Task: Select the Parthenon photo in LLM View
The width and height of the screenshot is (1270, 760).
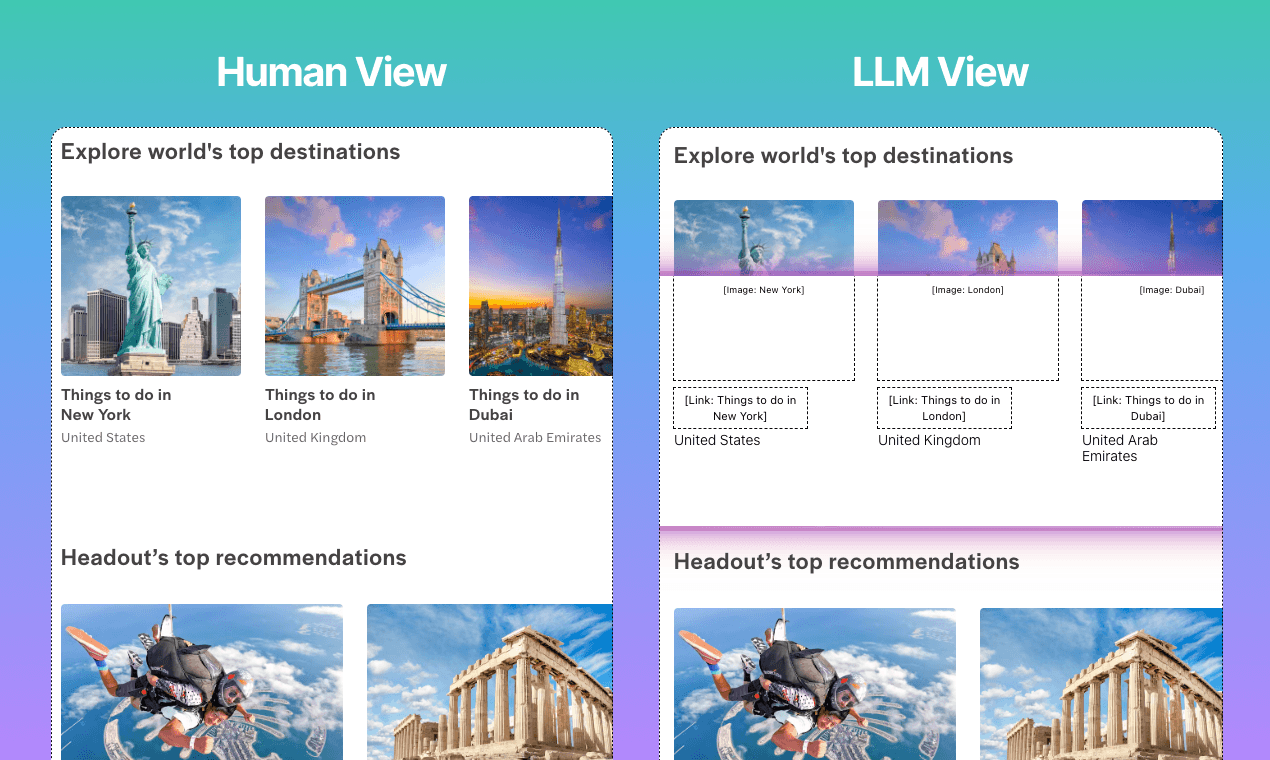Action: click(1101, 684)
